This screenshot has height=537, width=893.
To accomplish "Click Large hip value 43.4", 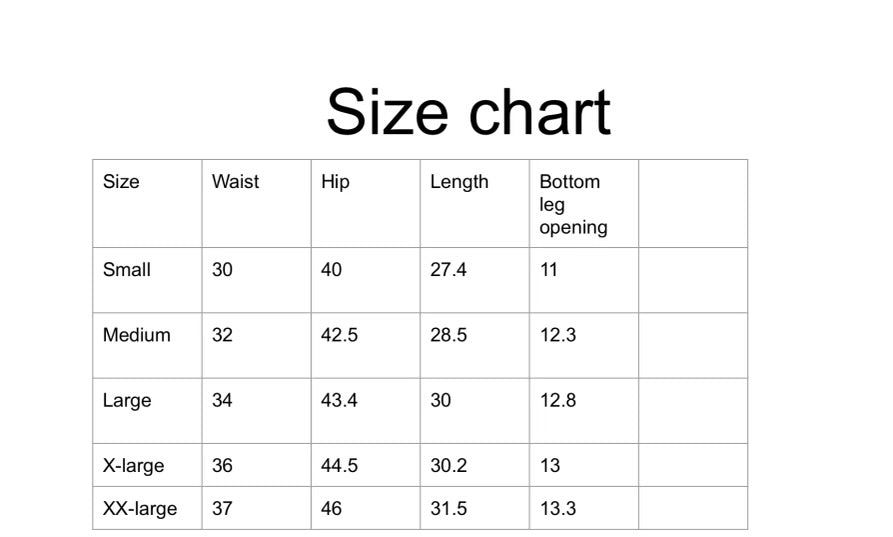I will pos(339,401).
